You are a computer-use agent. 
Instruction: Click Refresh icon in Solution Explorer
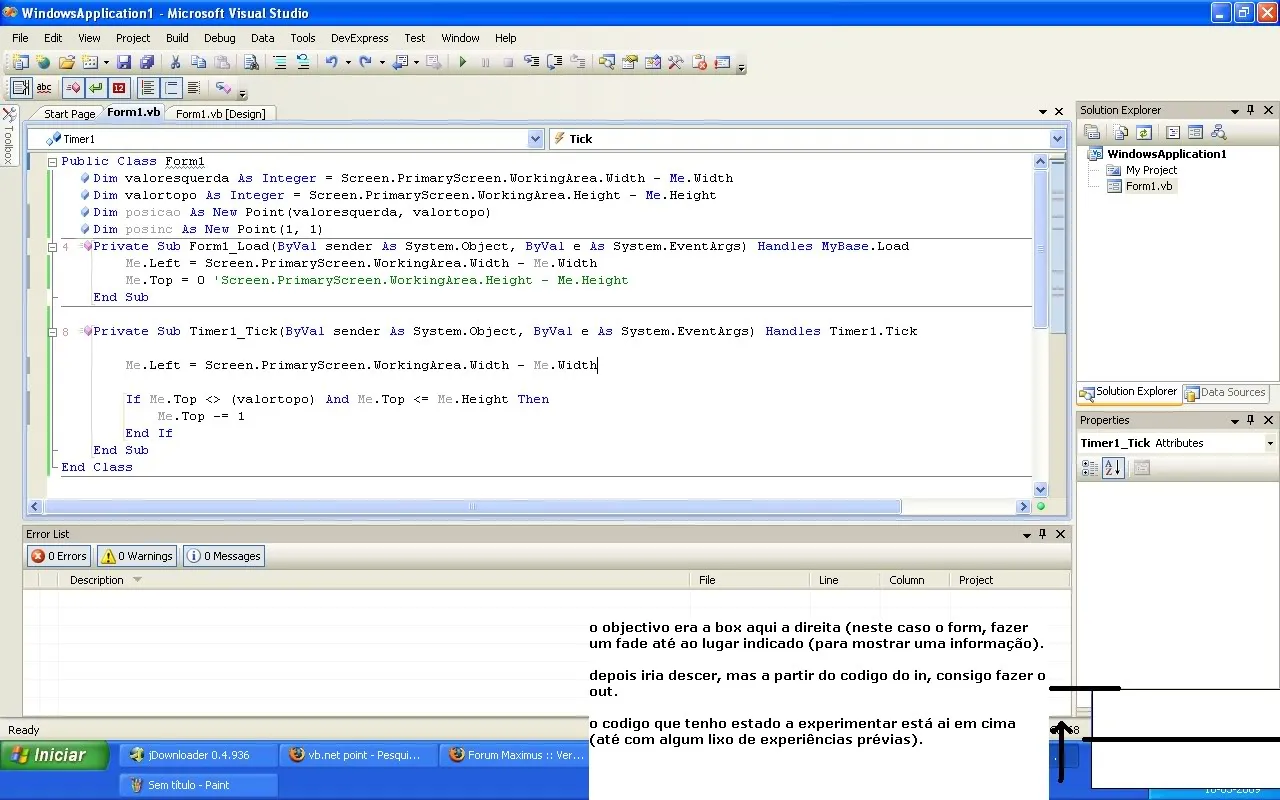click(1144, 132)
